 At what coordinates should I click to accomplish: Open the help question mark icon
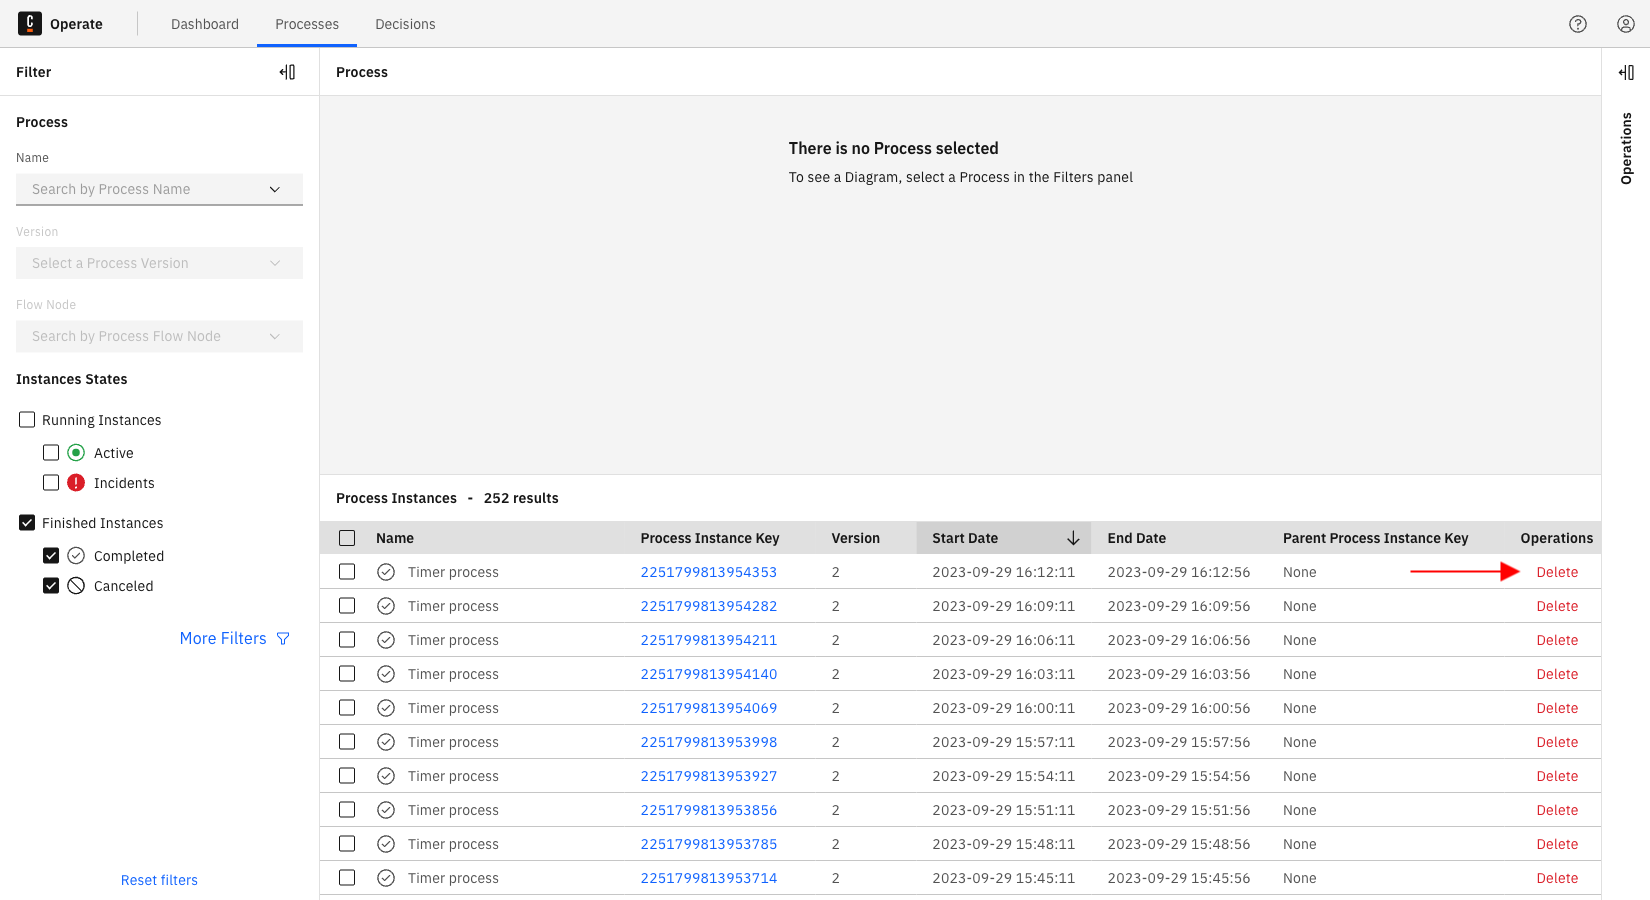1578,24
